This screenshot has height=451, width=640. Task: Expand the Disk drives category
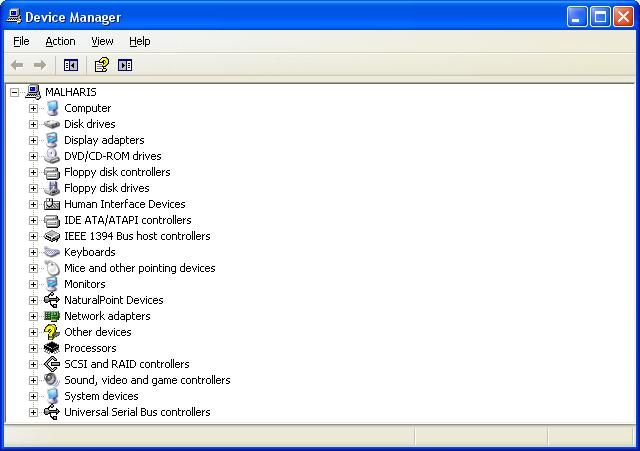33,124
